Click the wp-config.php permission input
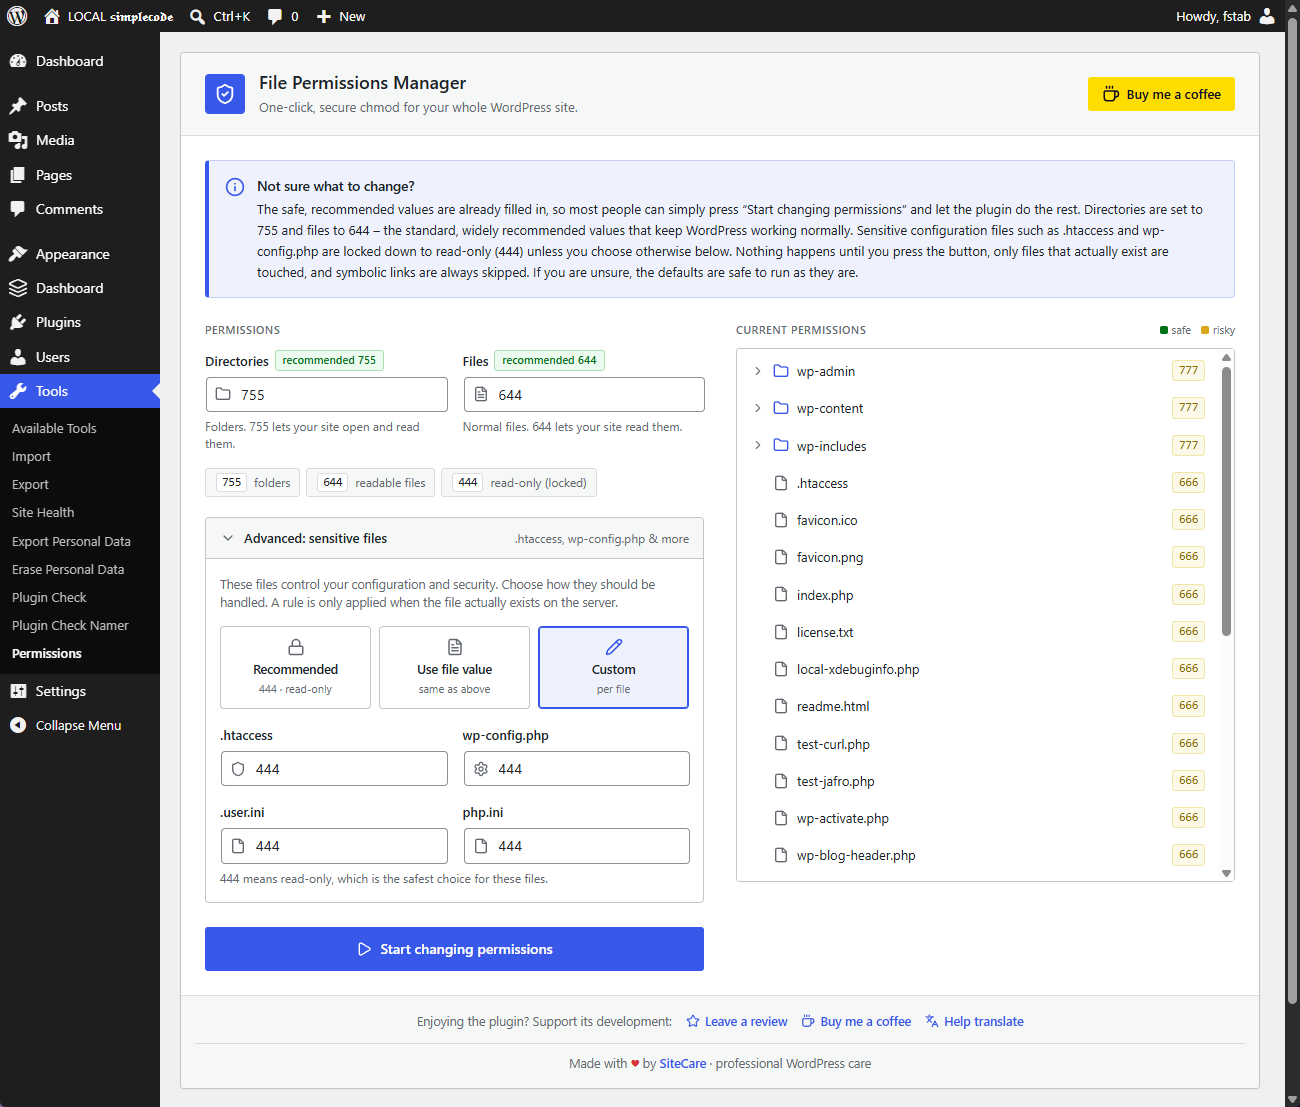 tap(577, 769)
